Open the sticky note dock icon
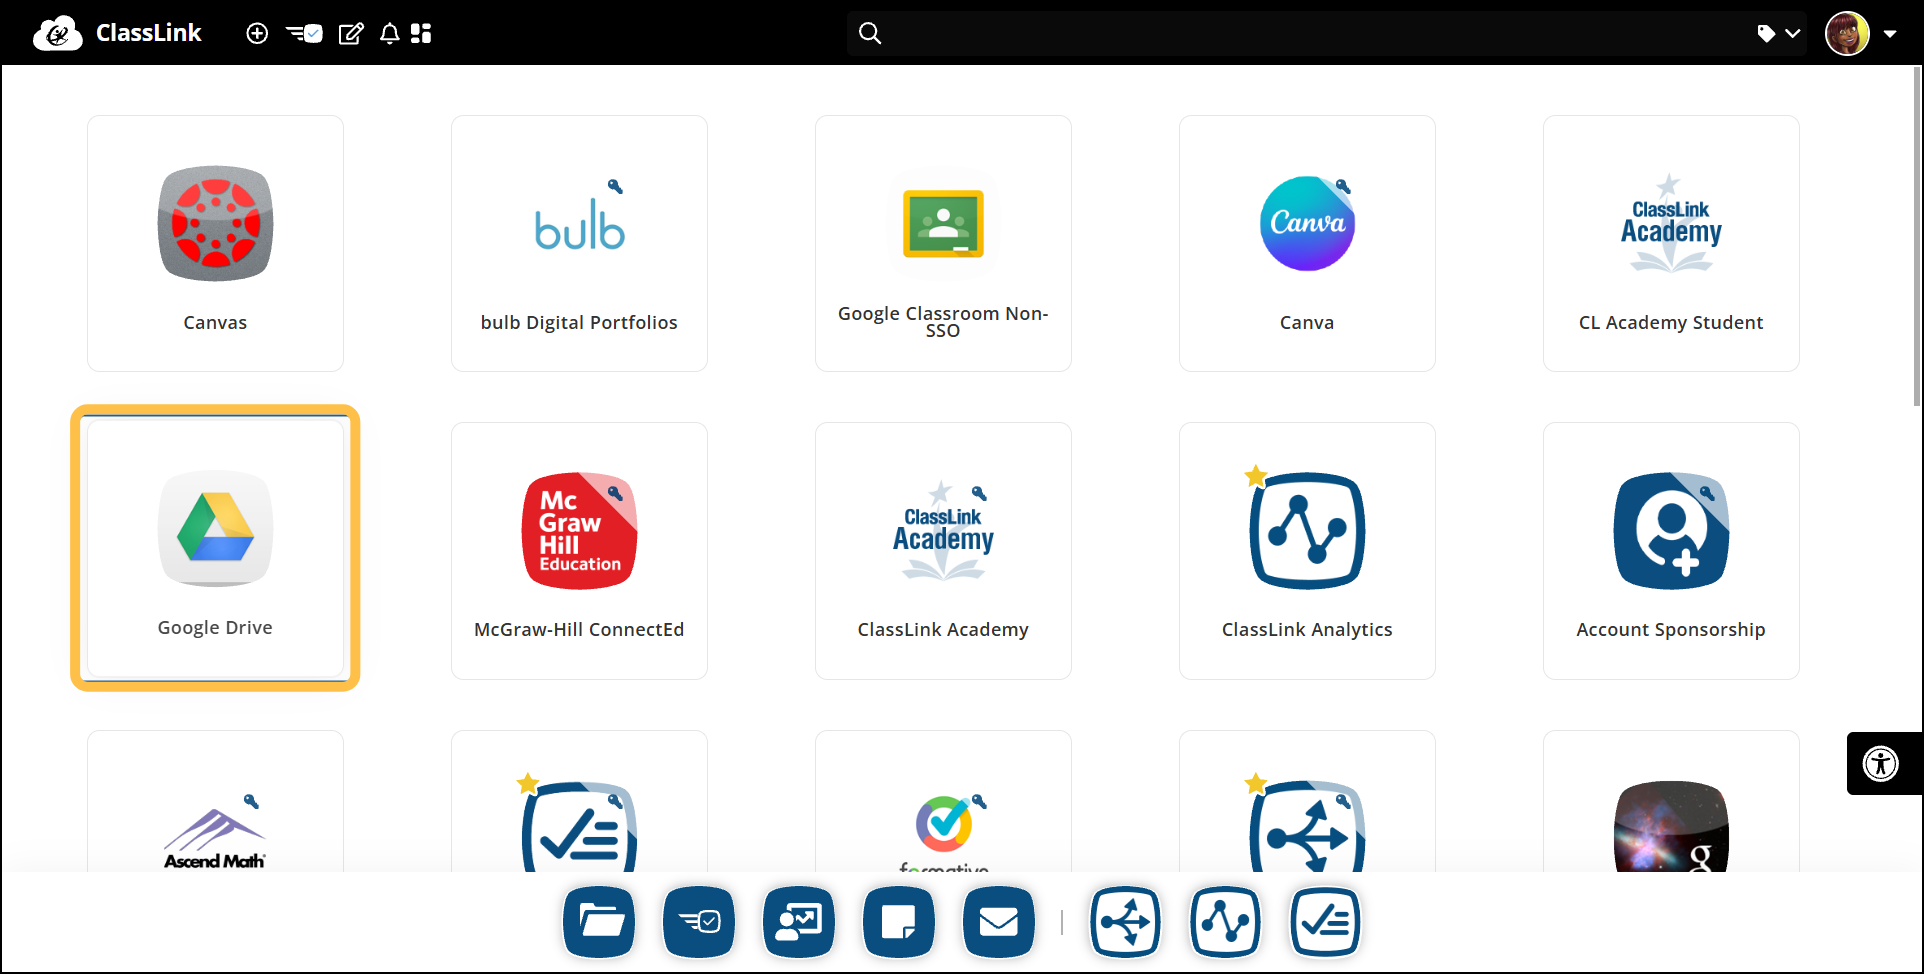 (899, 921)
